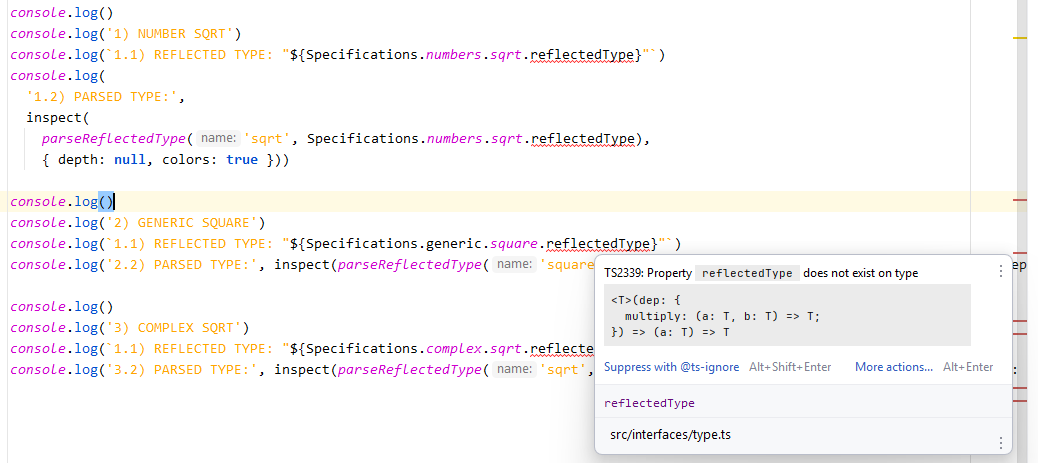This screenshot has height=463, width=1038.
Task: Click the red error marker beside highlighted line
Action: 1020,201
